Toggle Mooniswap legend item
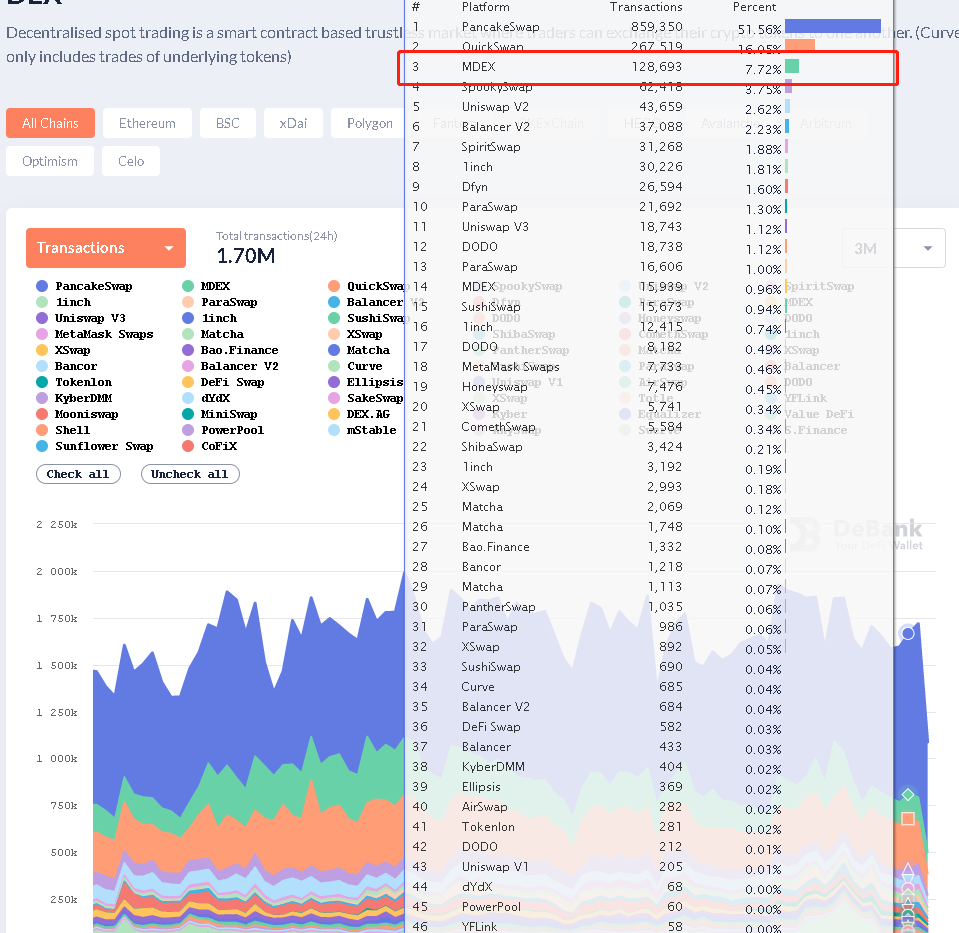The width and height of the screenshot is (959, 933). coord(77,414)
